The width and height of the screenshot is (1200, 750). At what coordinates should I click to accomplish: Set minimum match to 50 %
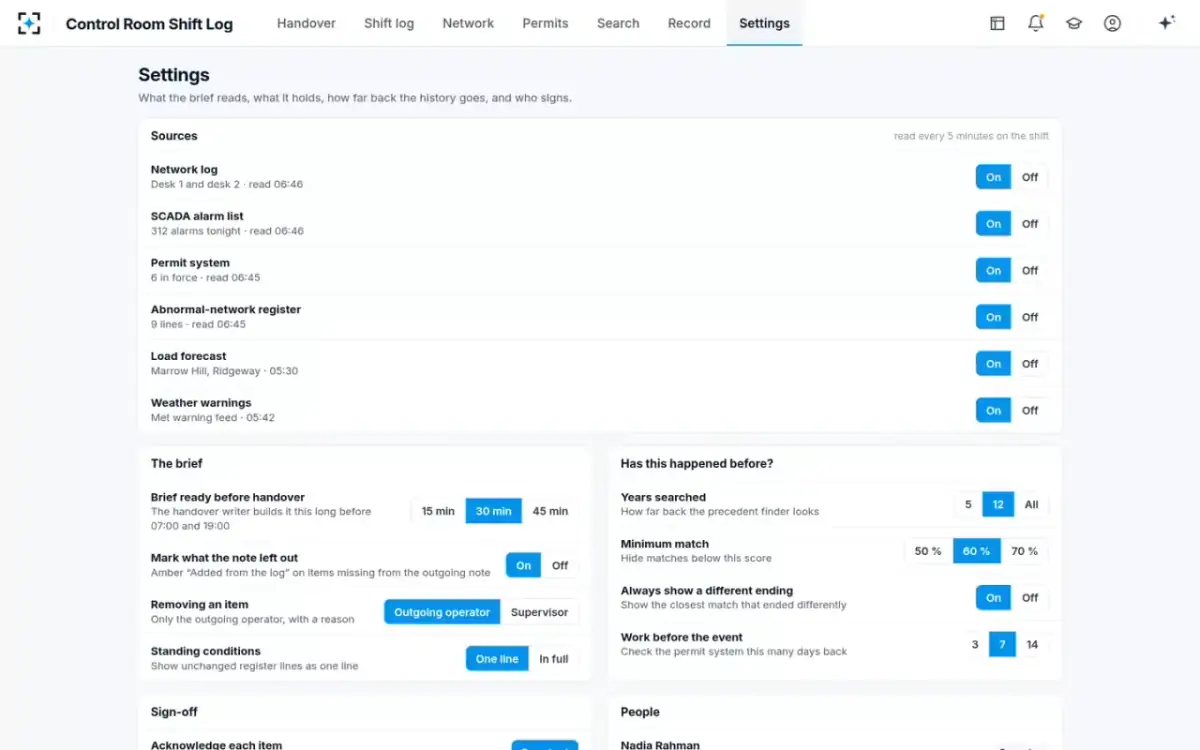[x=928, y=551]
